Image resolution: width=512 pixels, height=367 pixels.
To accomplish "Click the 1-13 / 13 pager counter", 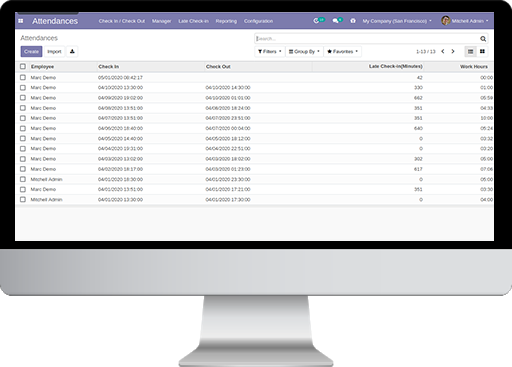I will click(x=426, y=52).
